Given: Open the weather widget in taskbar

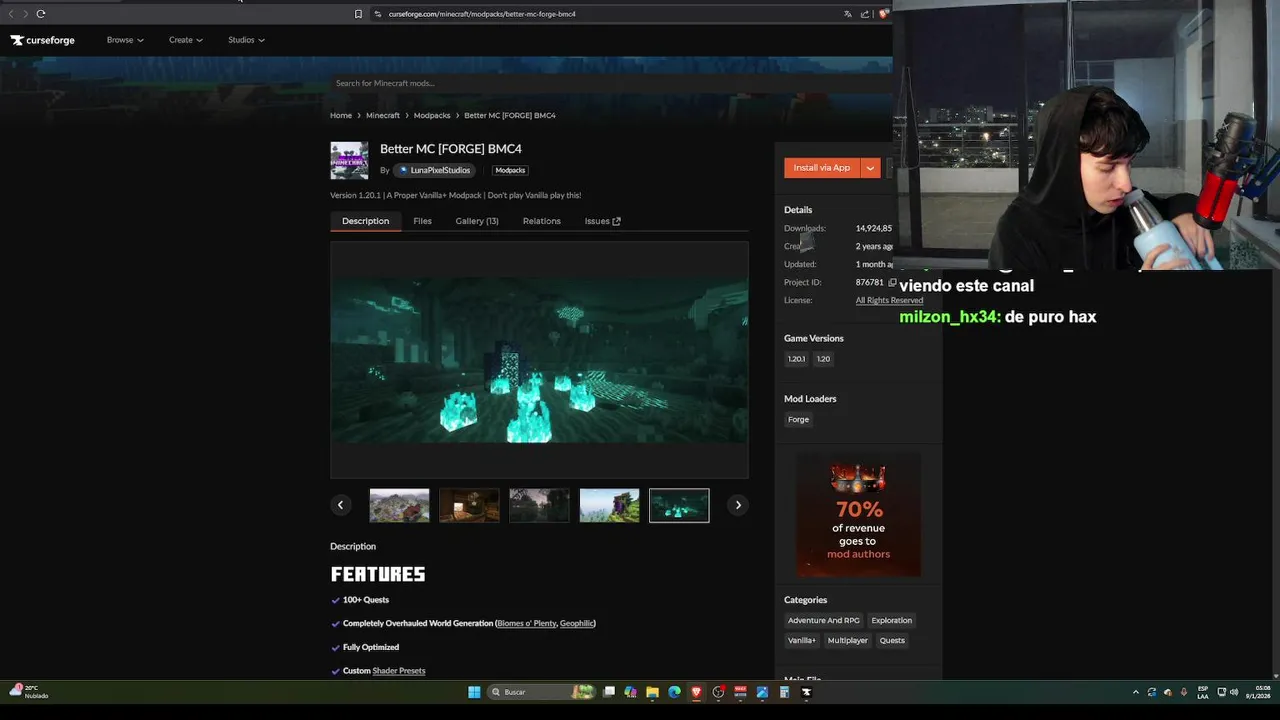Looking at the screenshot, I should [x=28, y=692].
